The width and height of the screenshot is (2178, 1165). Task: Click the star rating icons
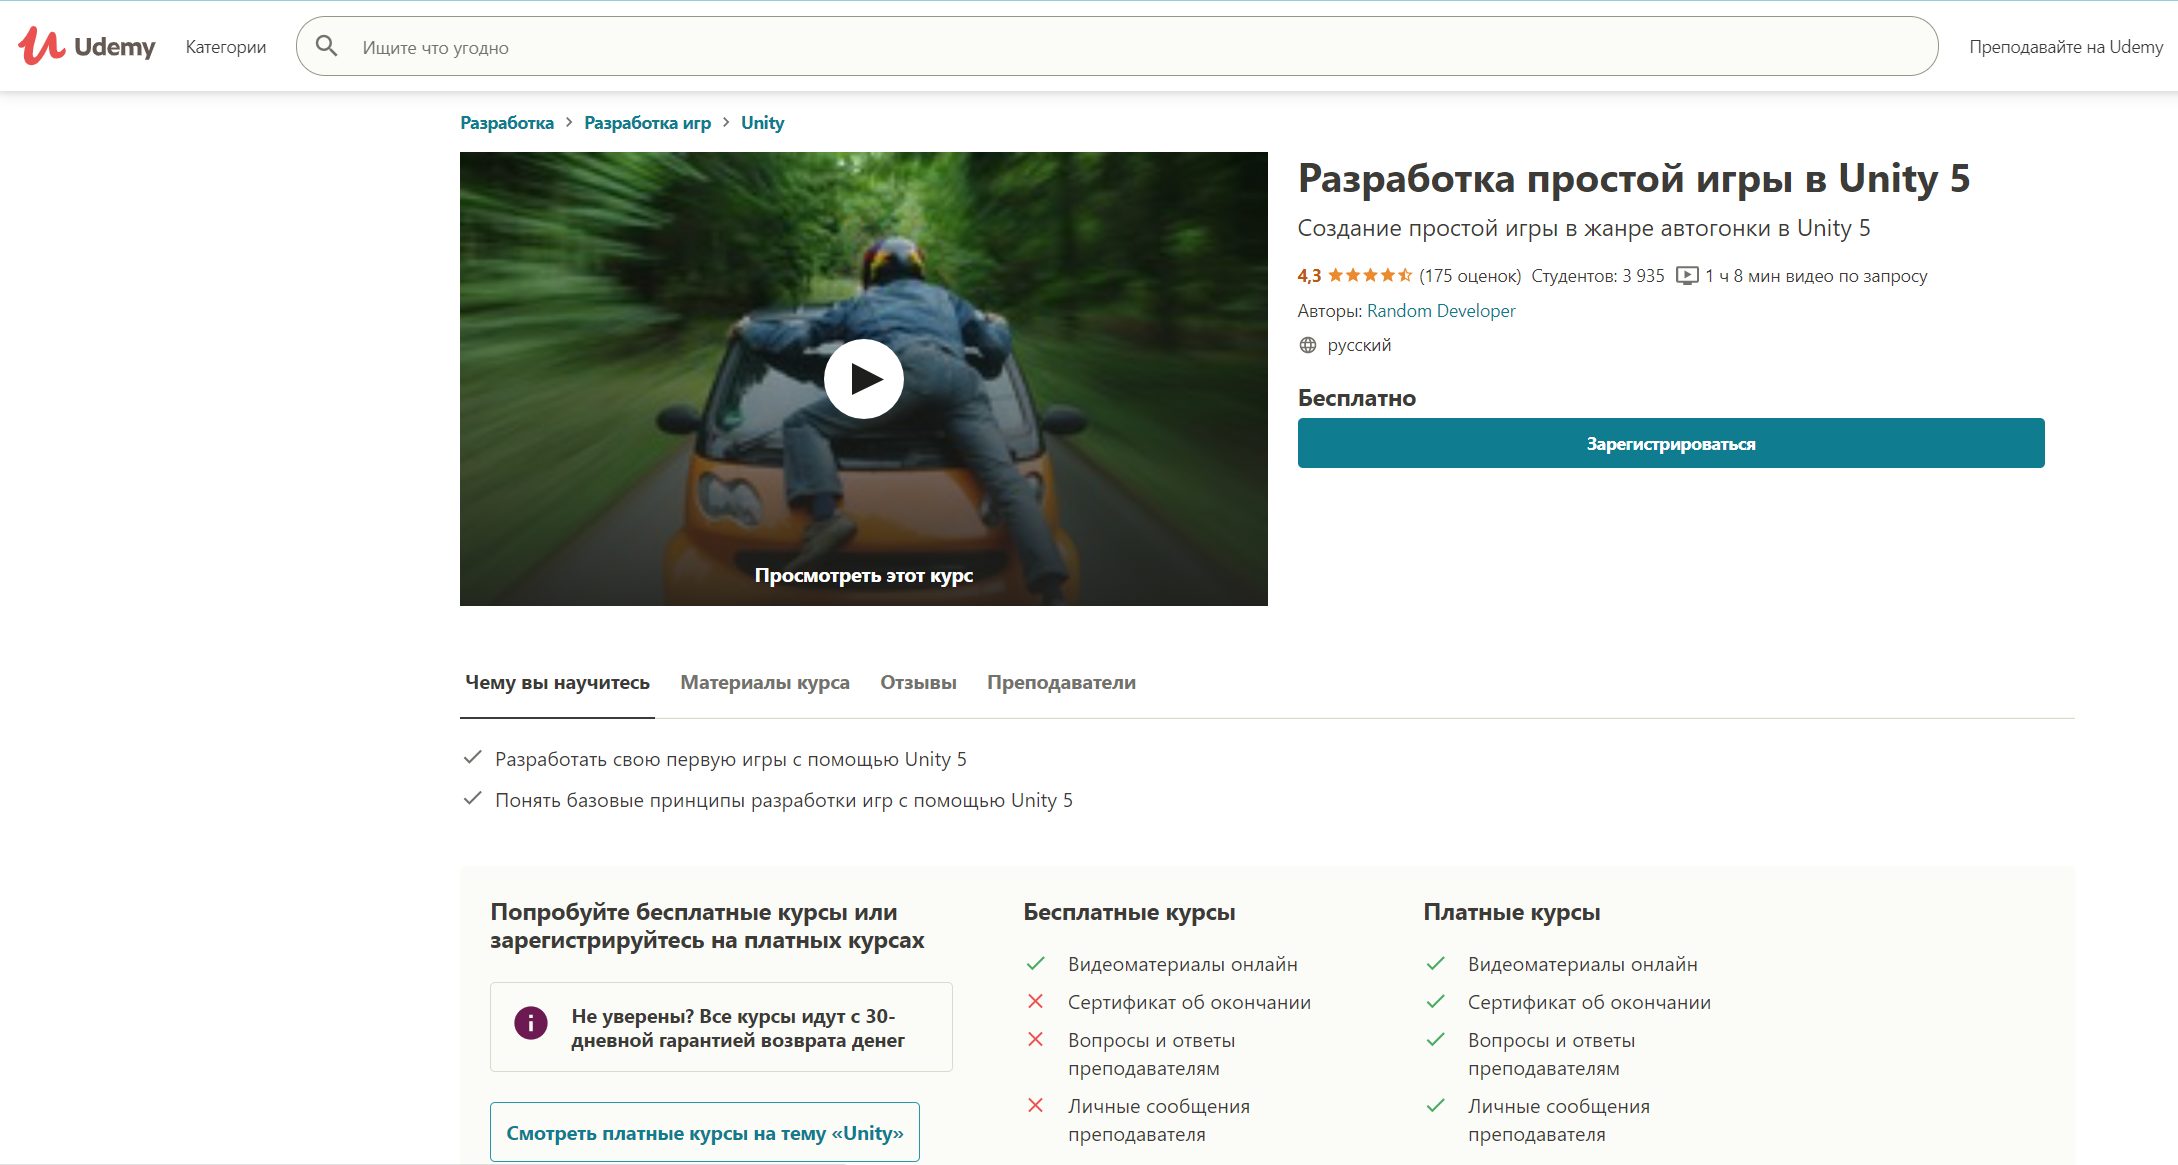1370,275
